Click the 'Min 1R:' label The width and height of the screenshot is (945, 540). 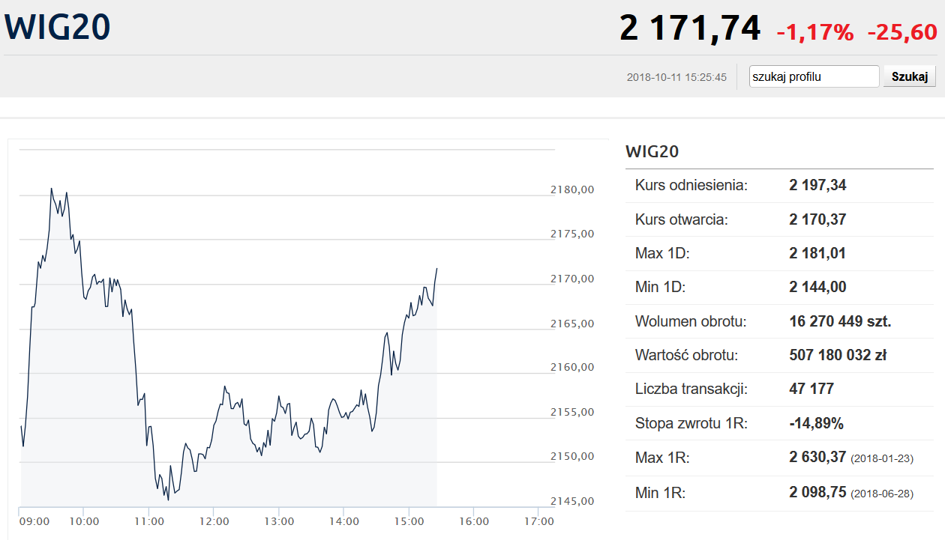660,493
